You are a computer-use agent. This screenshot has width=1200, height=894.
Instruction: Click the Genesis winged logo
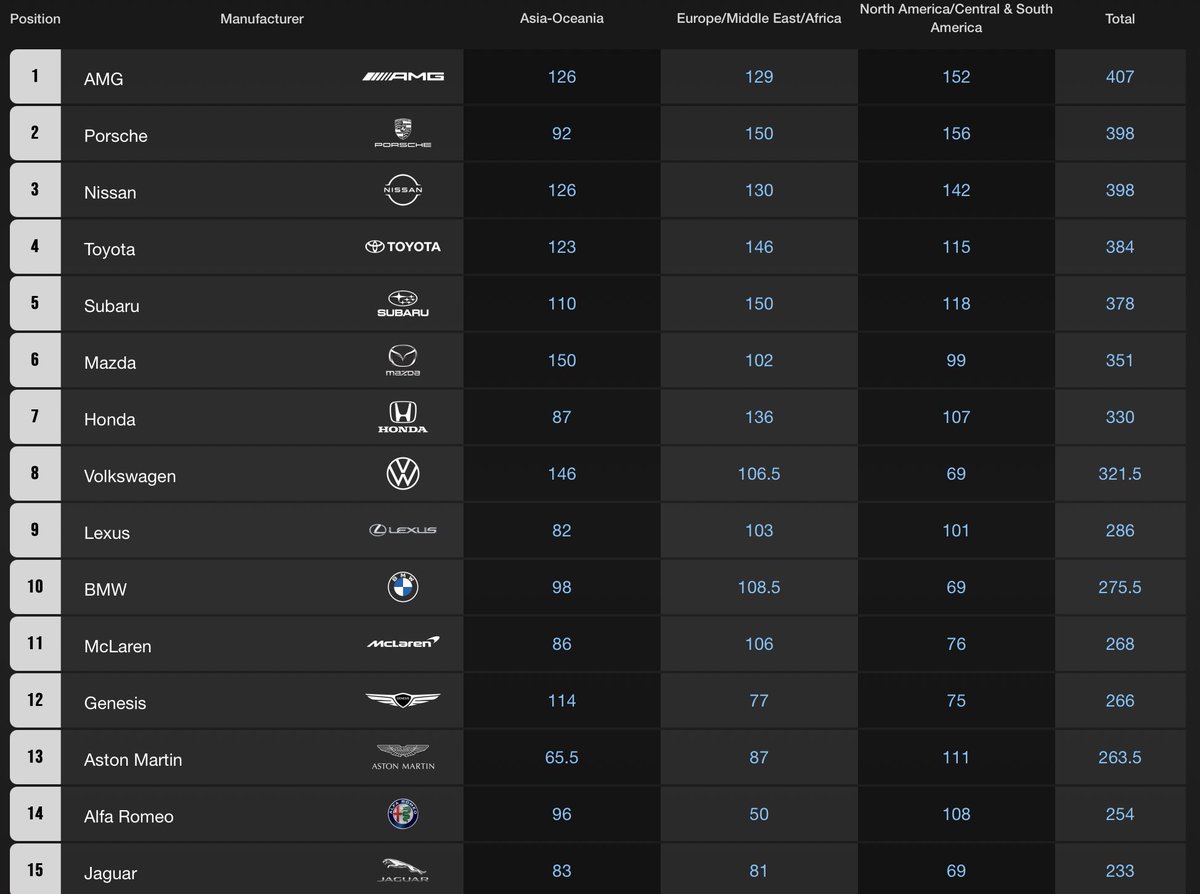click(x=403, y=700)
